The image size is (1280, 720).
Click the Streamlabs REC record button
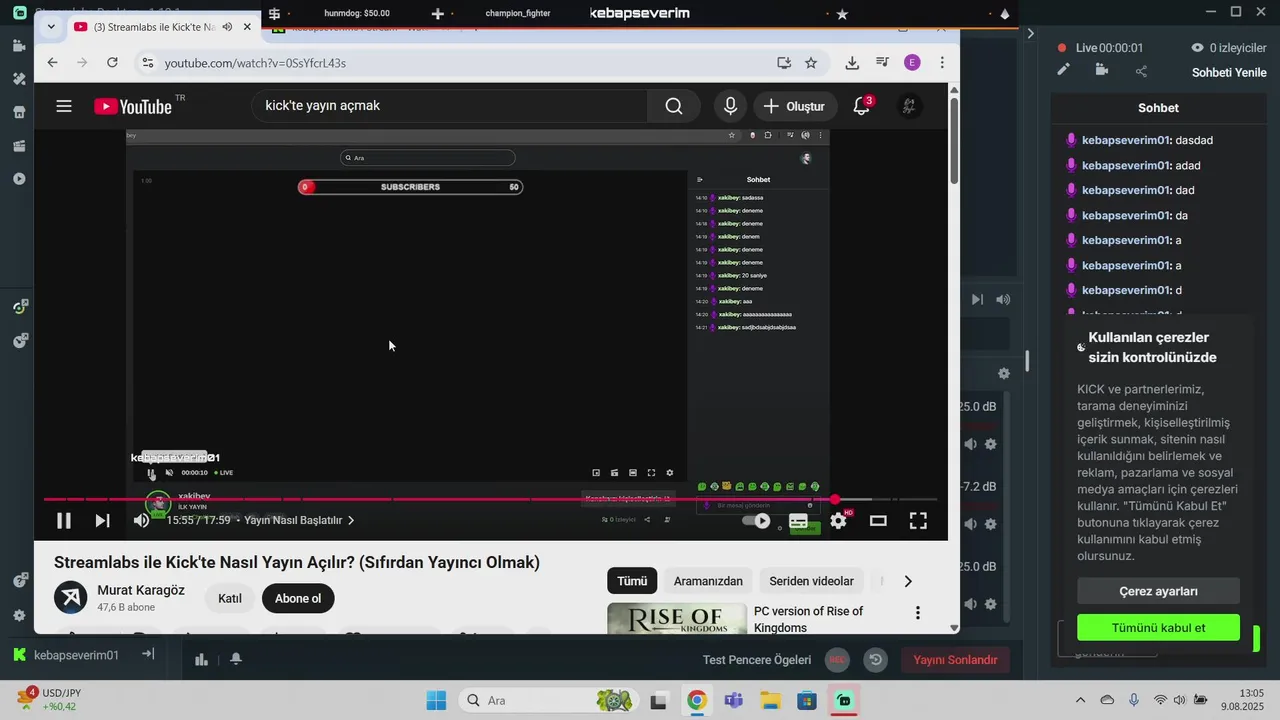tap(837, 660)
